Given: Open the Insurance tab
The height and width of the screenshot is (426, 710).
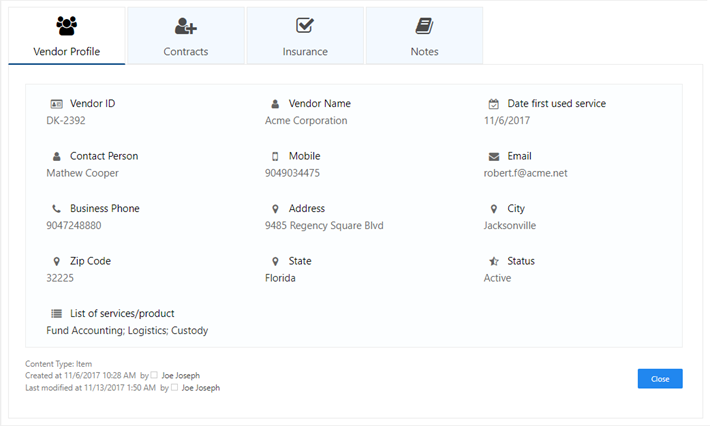Looking at the screenshot, I should click(305, 36).
